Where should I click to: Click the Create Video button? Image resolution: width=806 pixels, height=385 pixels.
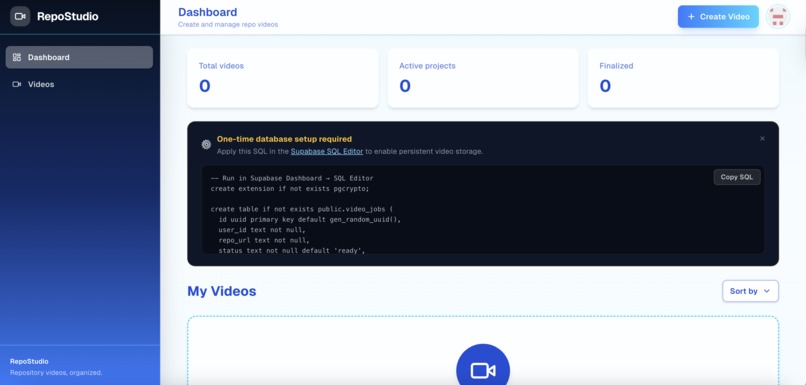718,16
